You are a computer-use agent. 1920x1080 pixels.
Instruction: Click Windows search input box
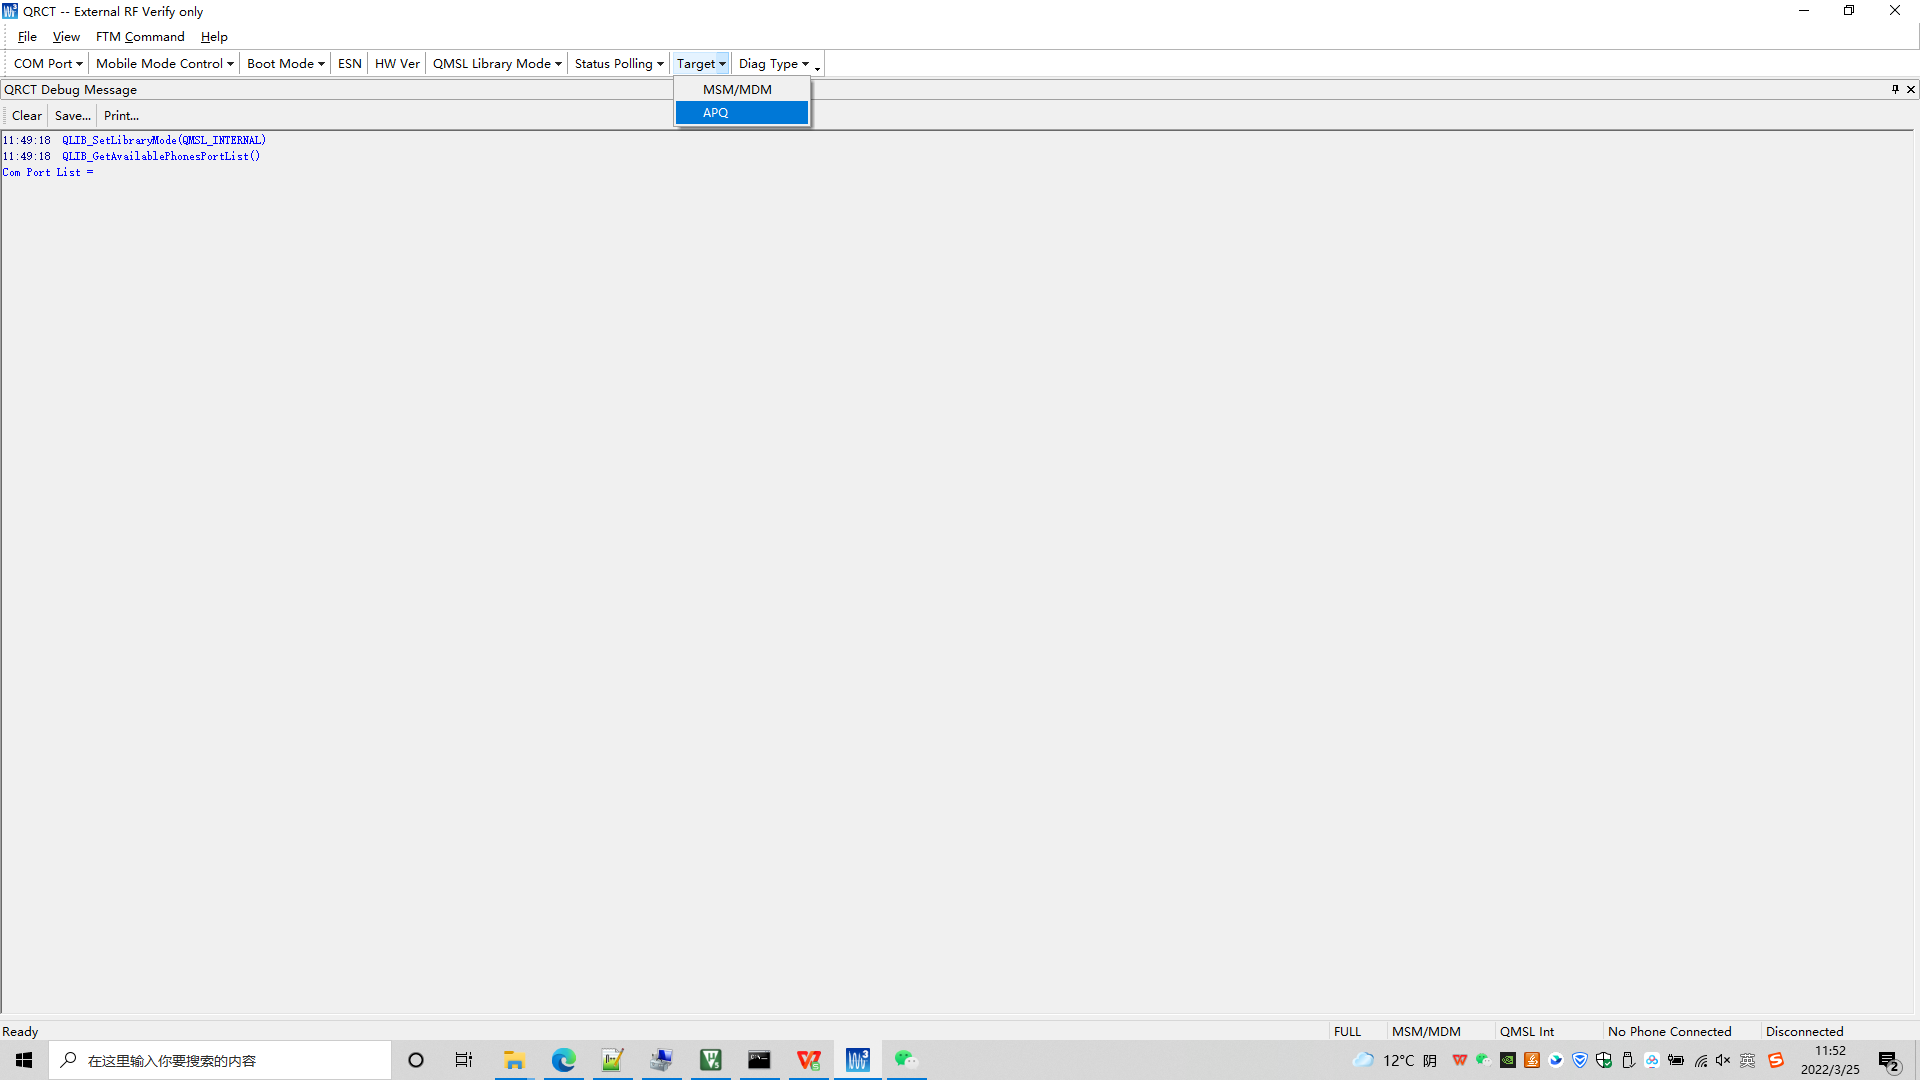(x=220, y=1060)
